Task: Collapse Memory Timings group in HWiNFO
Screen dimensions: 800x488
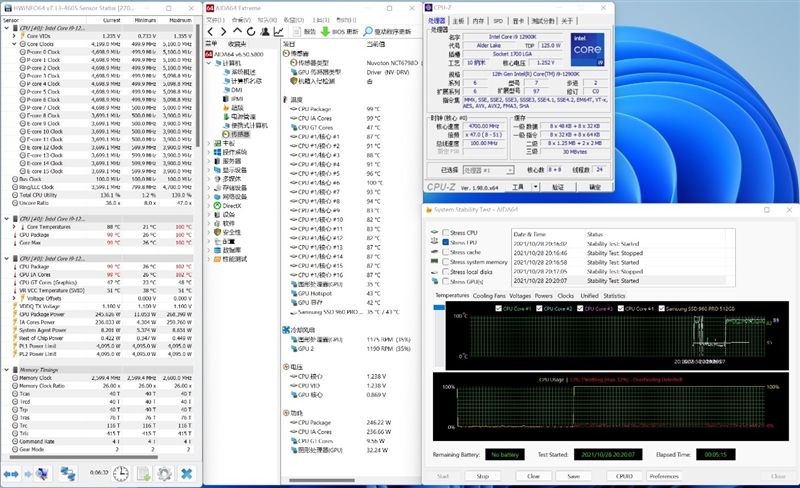Action: click(x=7, y=370)
